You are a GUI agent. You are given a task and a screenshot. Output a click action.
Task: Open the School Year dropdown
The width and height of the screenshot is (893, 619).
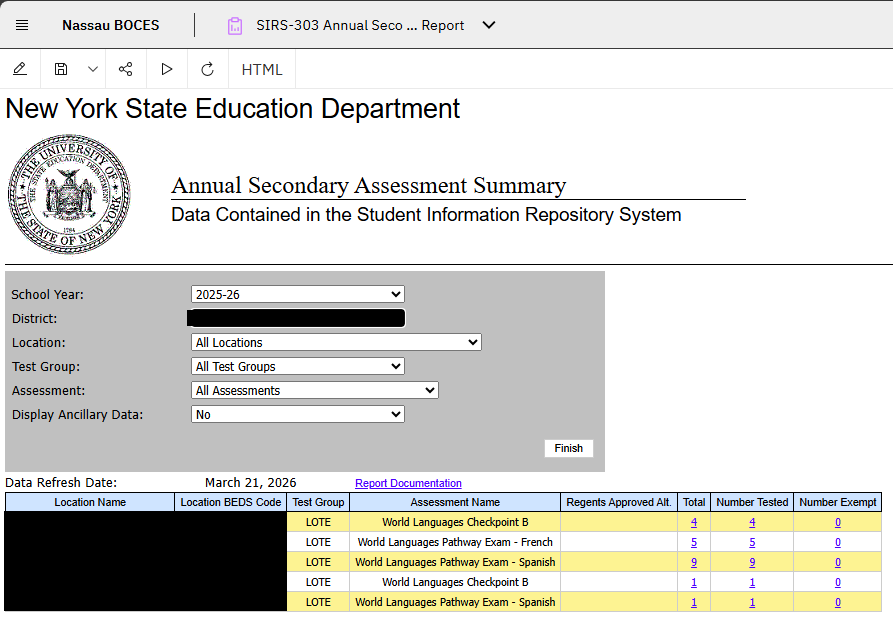pos(298,294)
